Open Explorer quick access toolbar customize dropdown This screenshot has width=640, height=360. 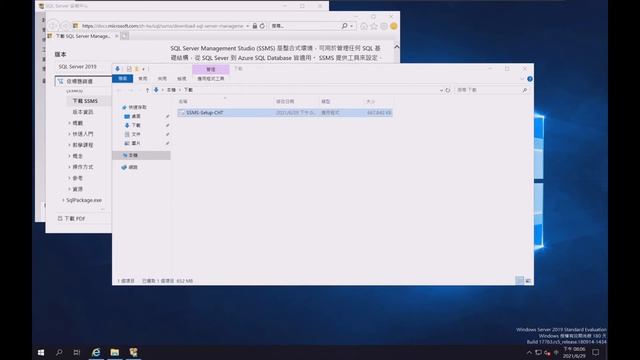point(144,69)
